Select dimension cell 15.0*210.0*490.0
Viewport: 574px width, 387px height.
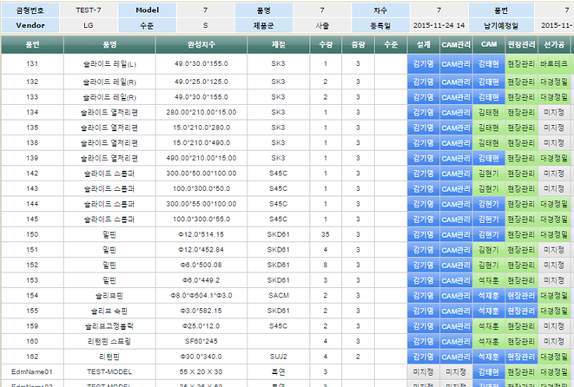pos(201,143)
